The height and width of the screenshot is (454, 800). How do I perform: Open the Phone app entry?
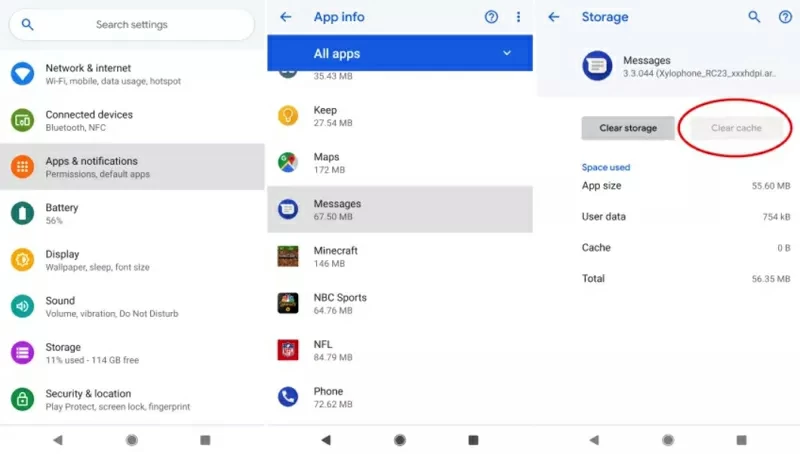point(400,396)
